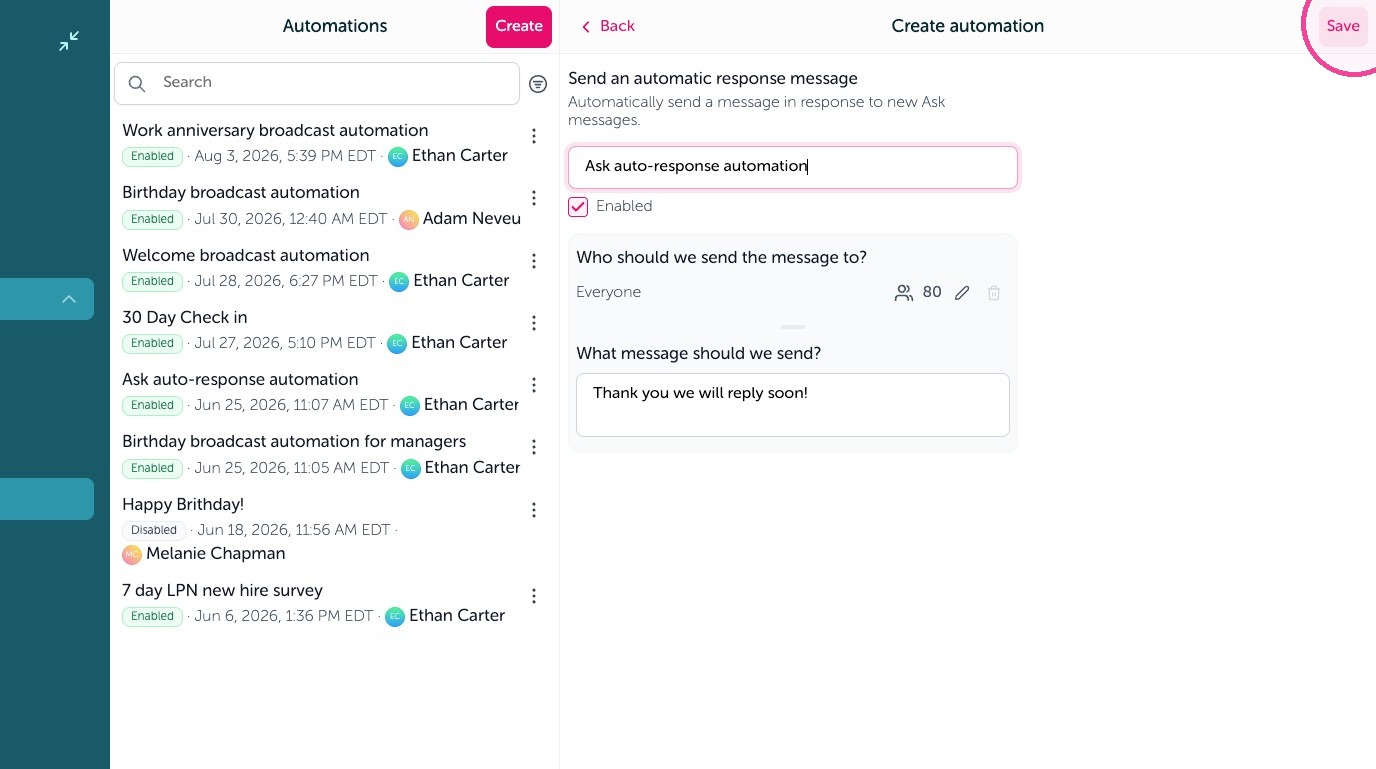Open options menu for Welcome broadcast automation

click(534, 261)
